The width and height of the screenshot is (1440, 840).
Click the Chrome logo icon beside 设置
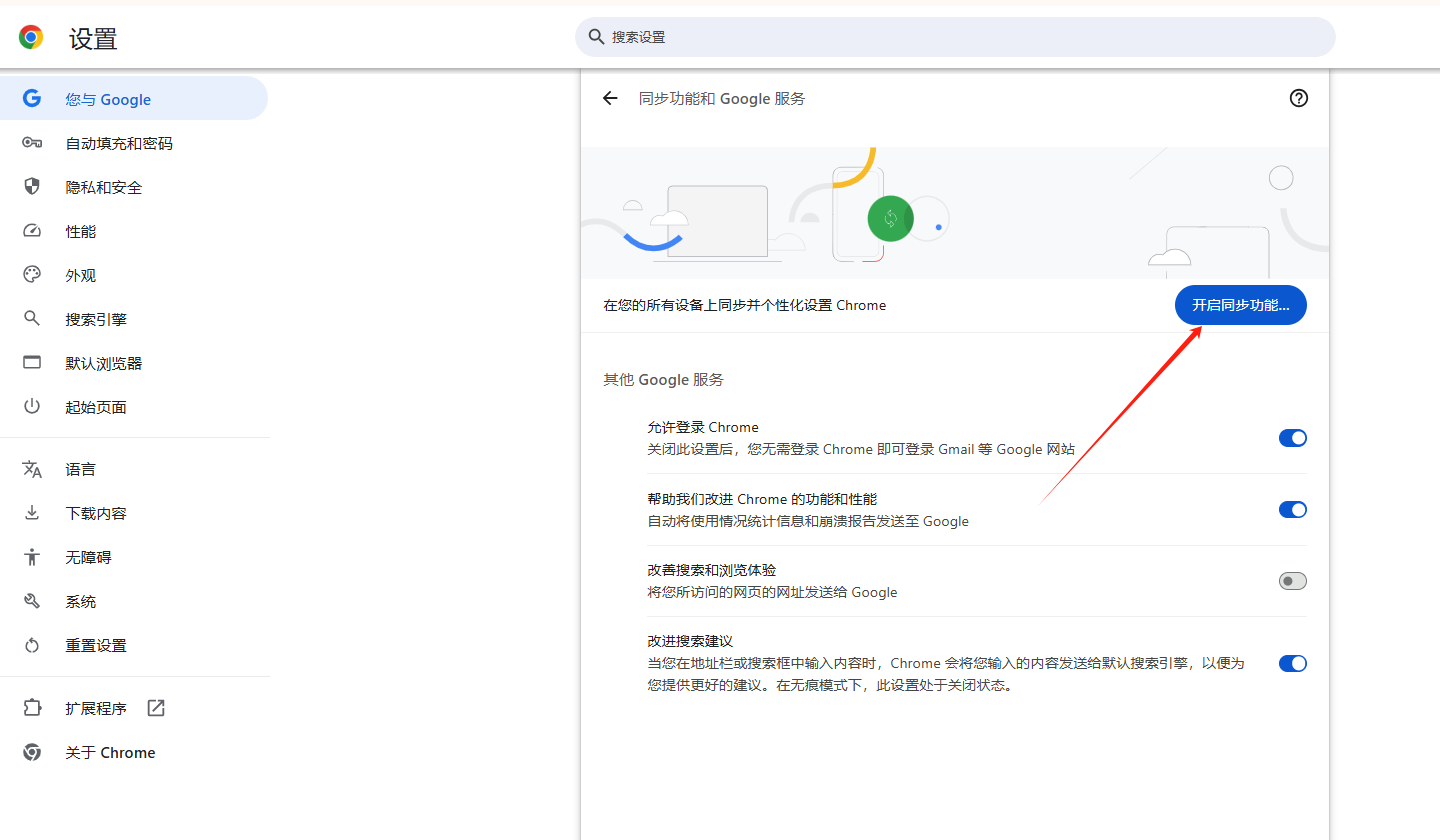31,38
